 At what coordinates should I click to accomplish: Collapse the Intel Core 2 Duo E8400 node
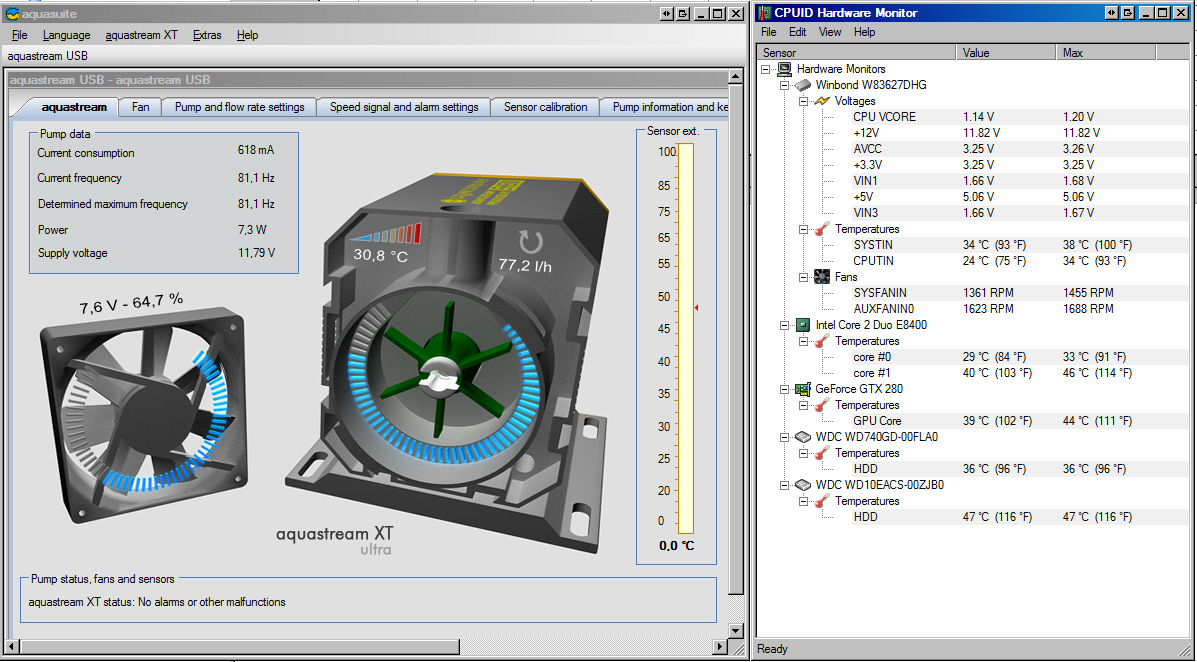click(784, 325)
